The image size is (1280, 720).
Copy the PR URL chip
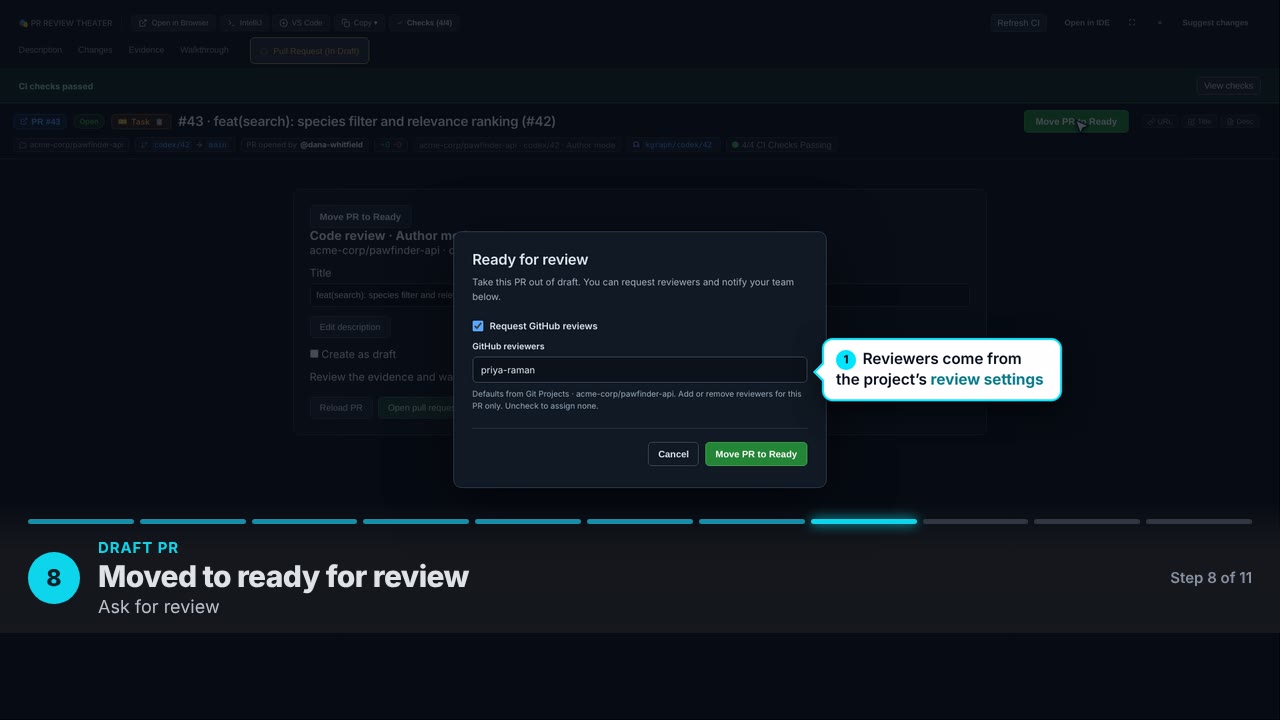1159,122
